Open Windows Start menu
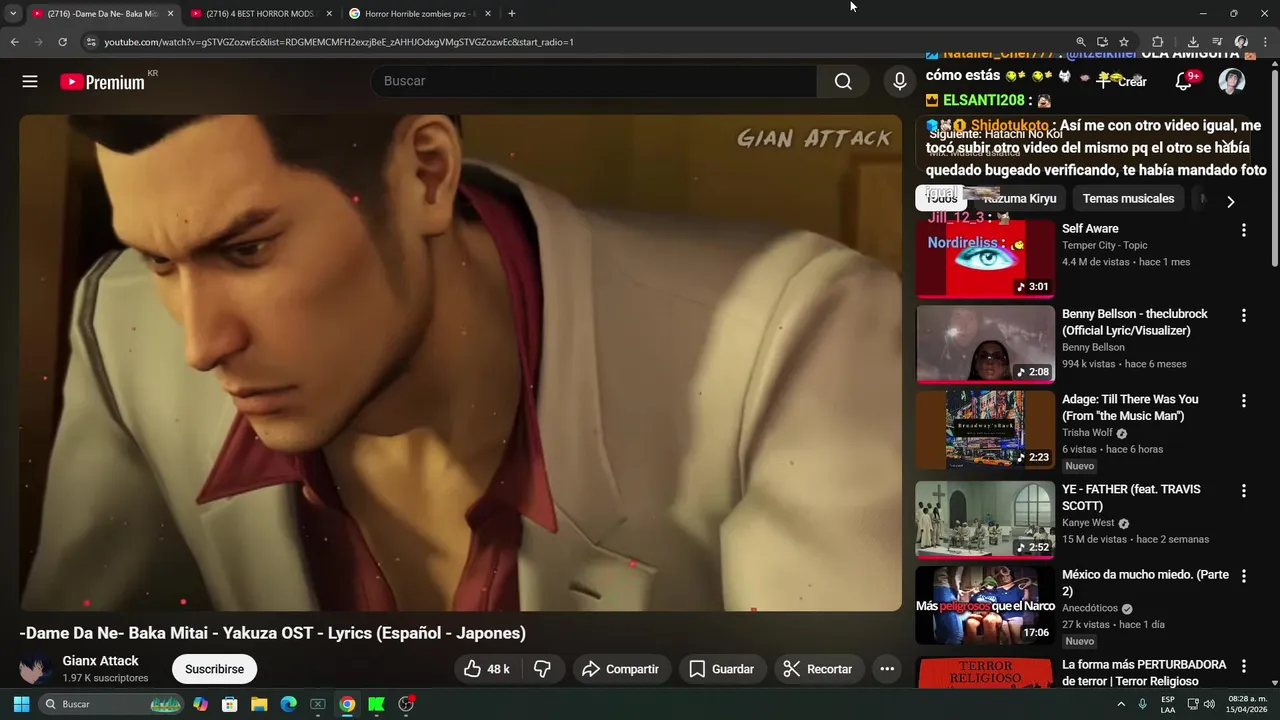This screenshot has width=1280, height=720. [x=21, y=704]
